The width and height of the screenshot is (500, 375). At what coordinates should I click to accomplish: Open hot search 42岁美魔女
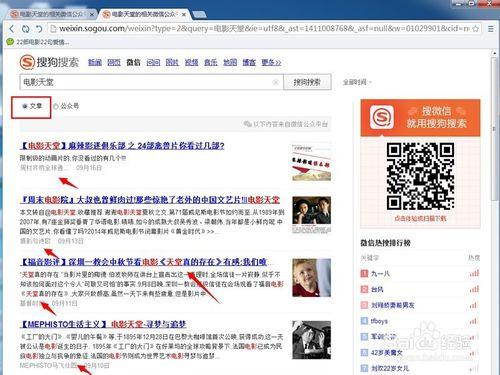[387, 352]
